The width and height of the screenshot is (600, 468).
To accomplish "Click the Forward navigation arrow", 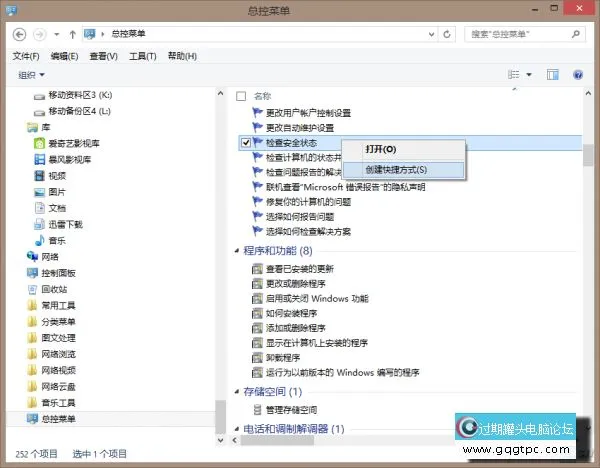I will pyautogui.click(x=39, y=34).
